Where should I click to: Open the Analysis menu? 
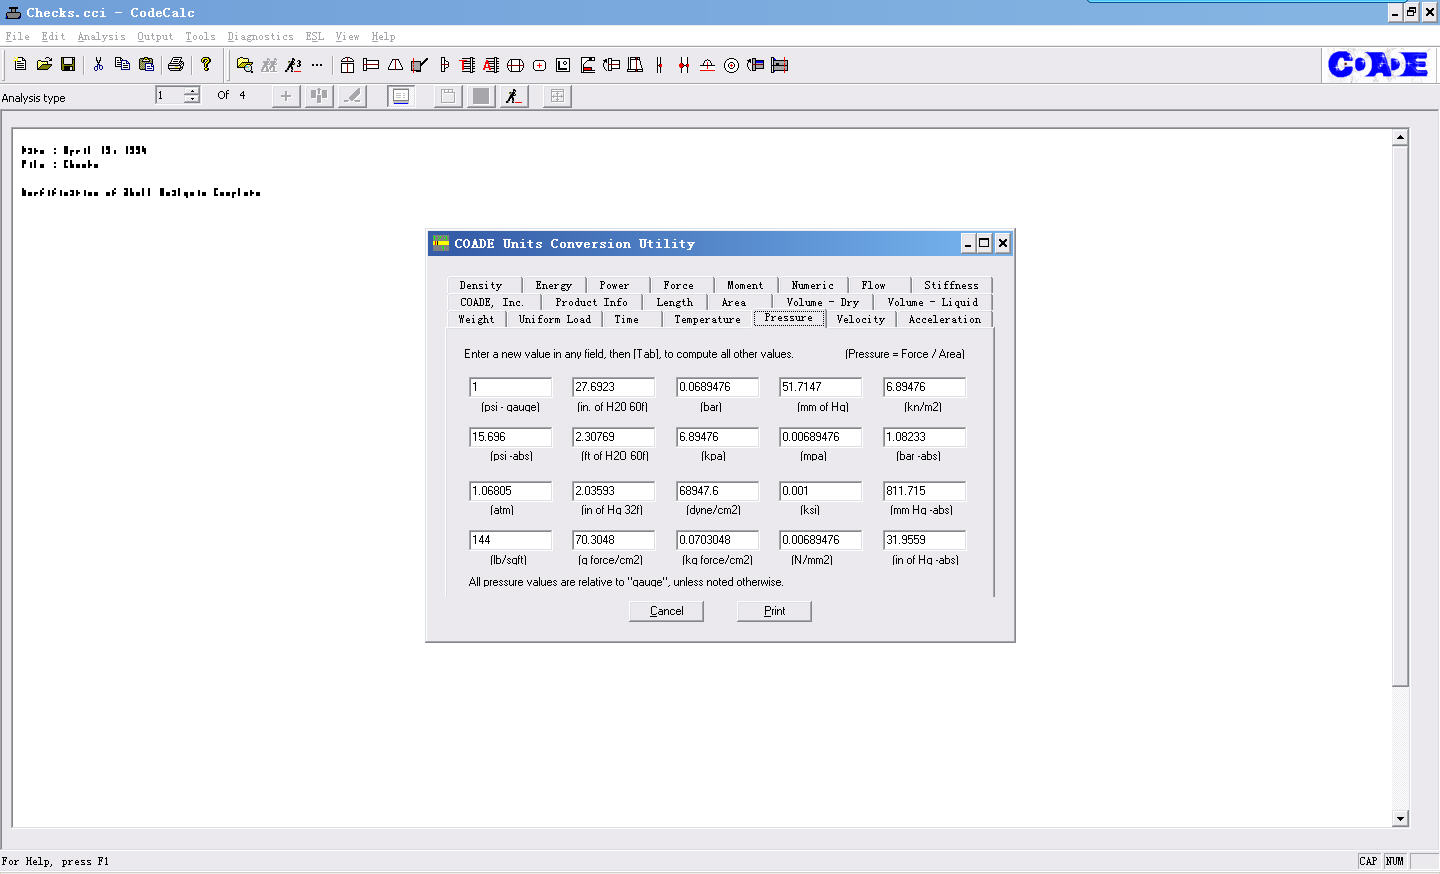point(102,37)
